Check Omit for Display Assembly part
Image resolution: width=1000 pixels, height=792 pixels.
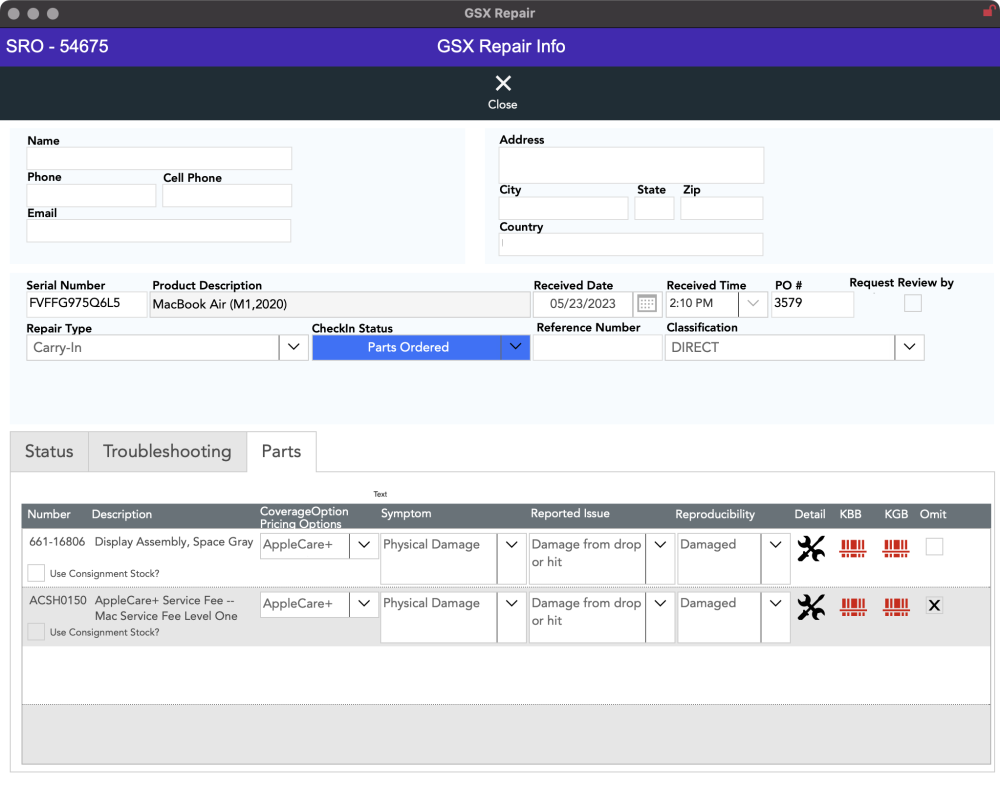(934, 547)
